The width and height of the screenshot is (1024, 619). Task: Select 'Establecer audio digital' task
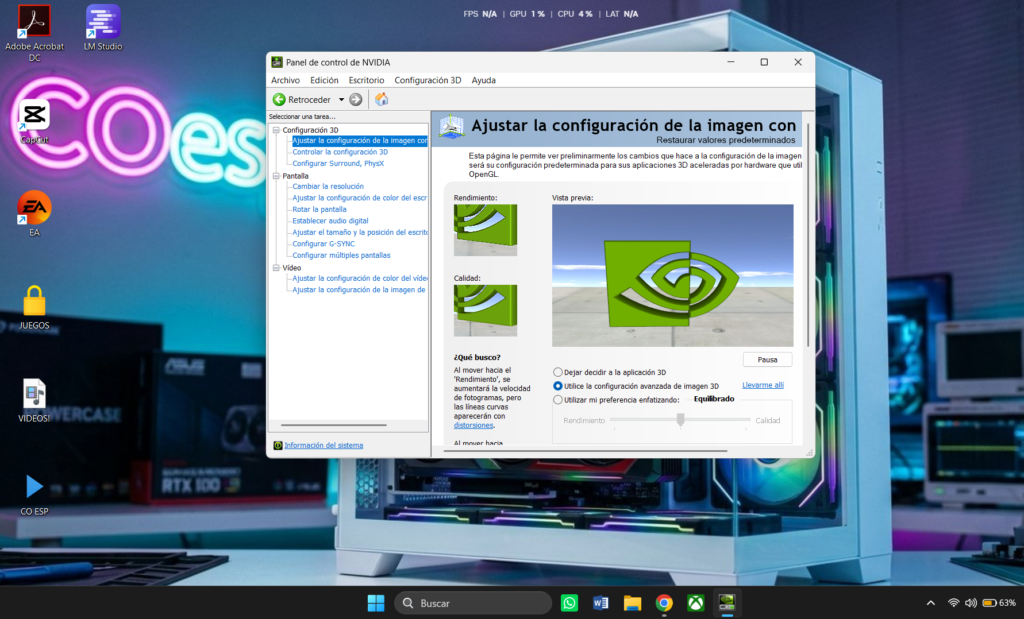330,221
